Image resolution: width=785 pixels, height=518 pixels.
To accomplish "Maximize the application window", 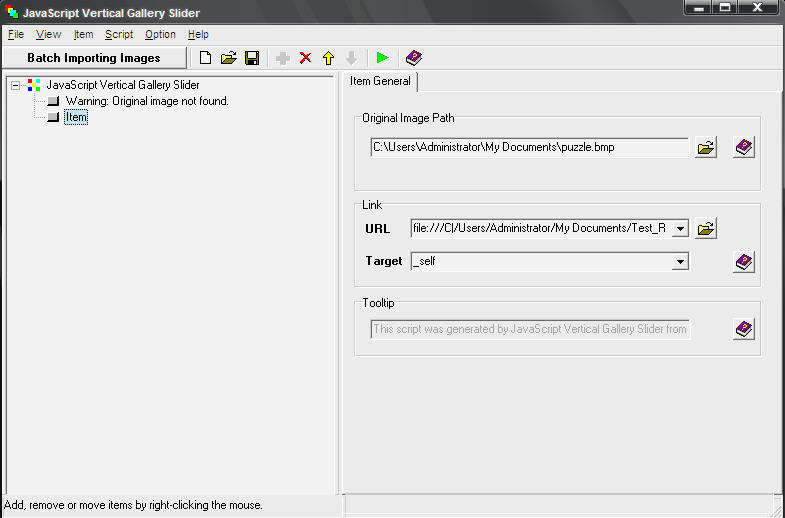I will tap(724, 8).
